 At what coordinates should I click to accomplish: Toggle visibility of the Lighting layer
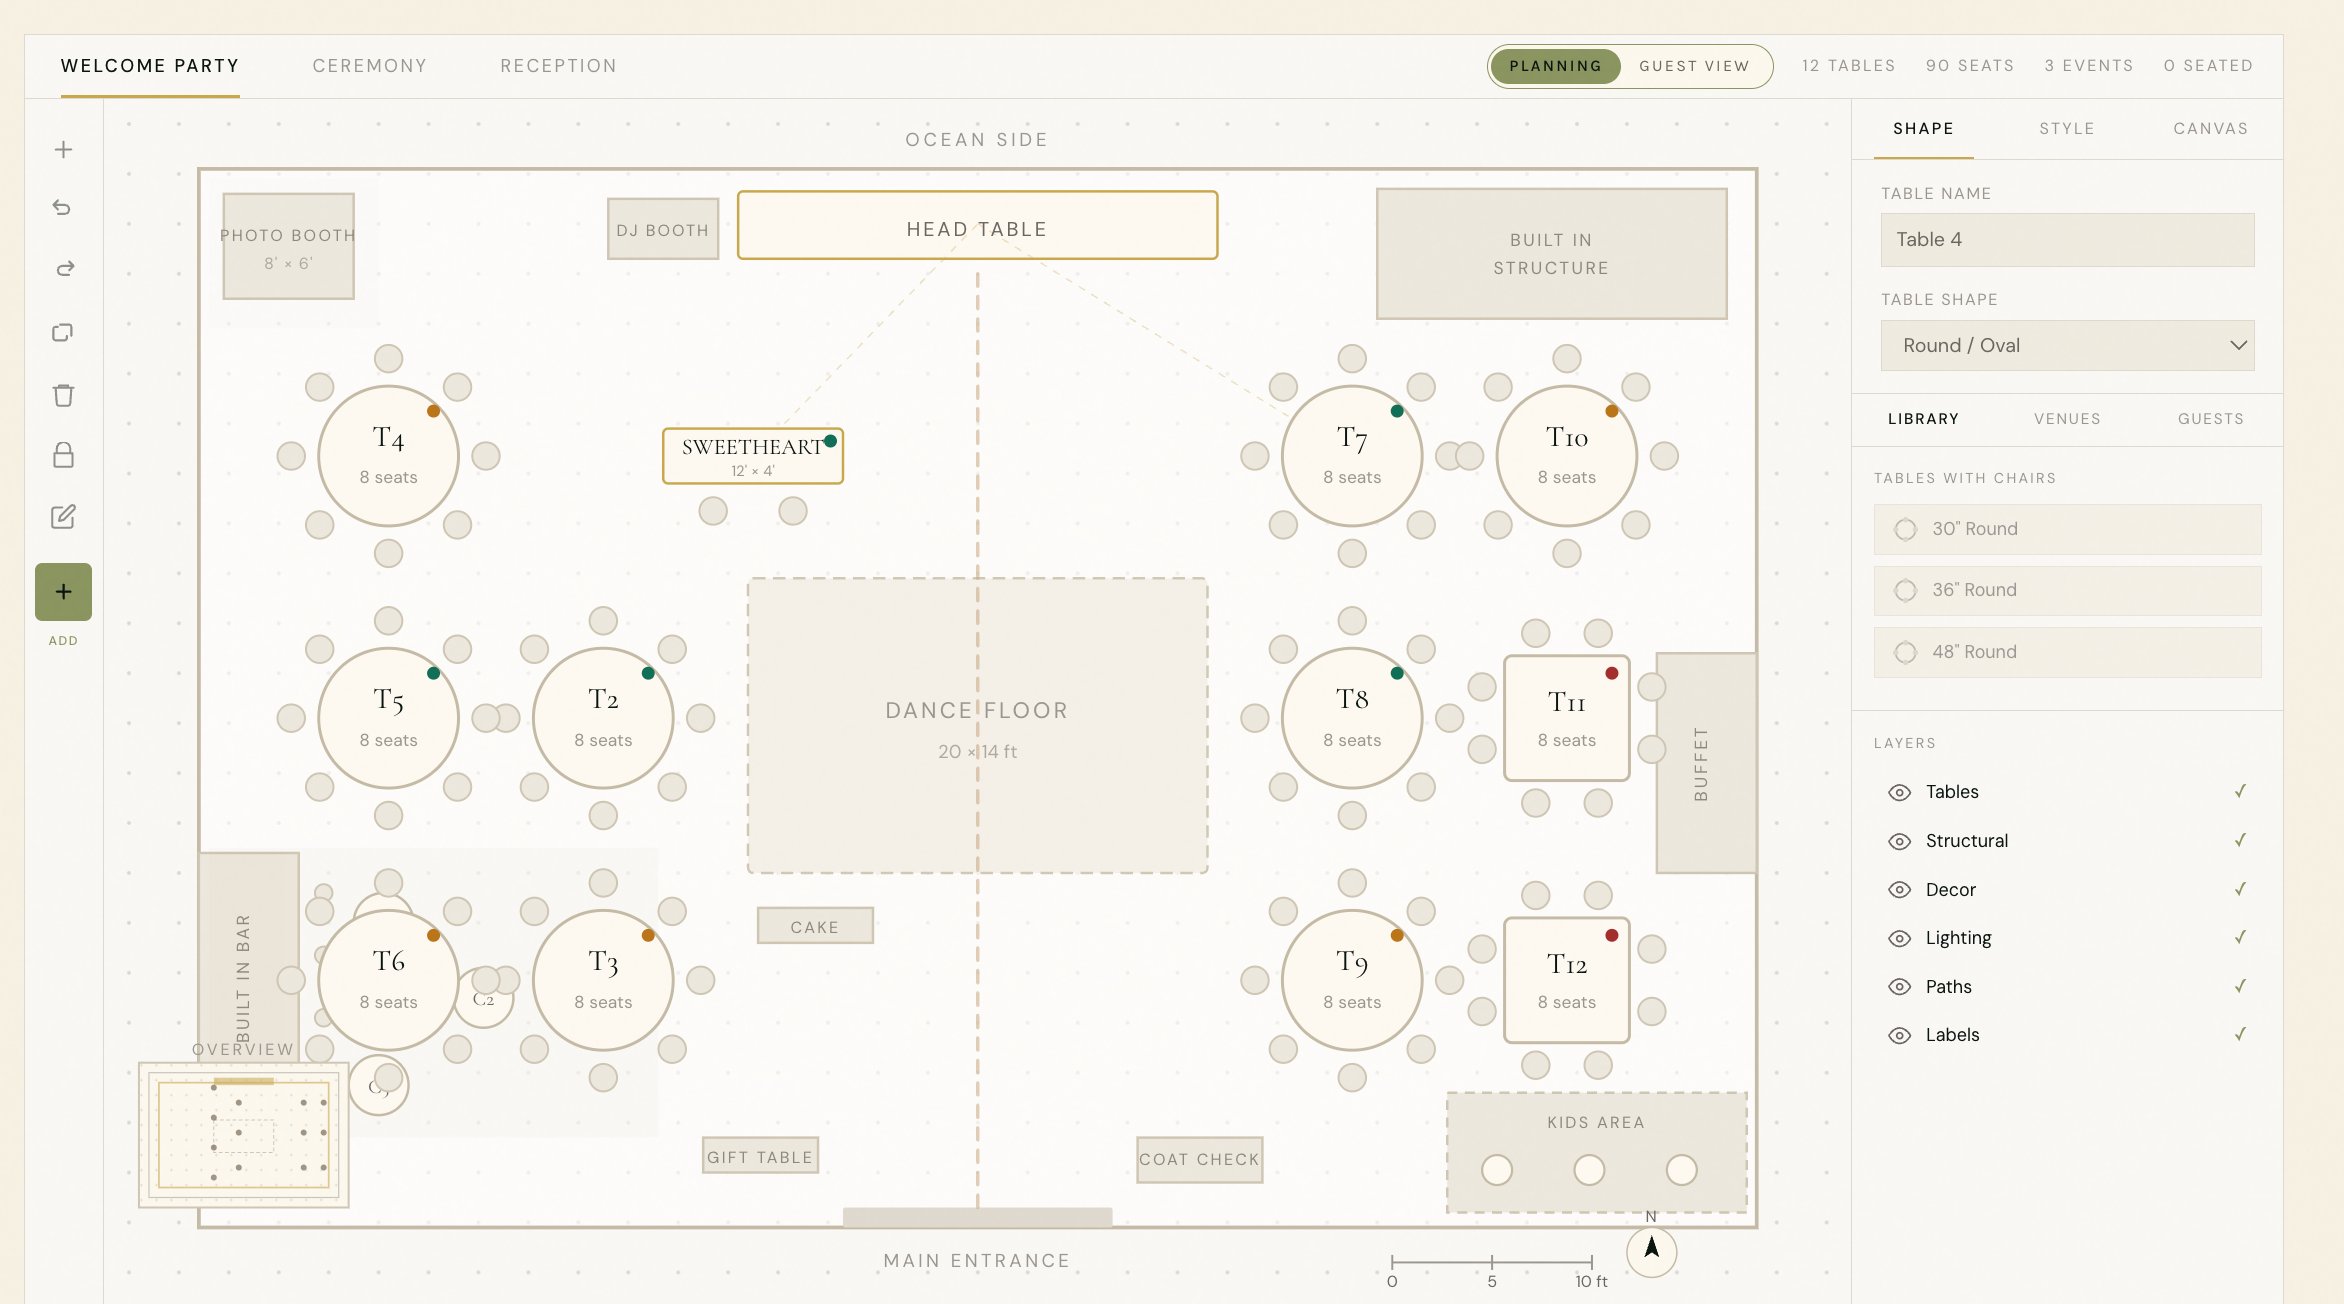click(x=1899, y=938)
